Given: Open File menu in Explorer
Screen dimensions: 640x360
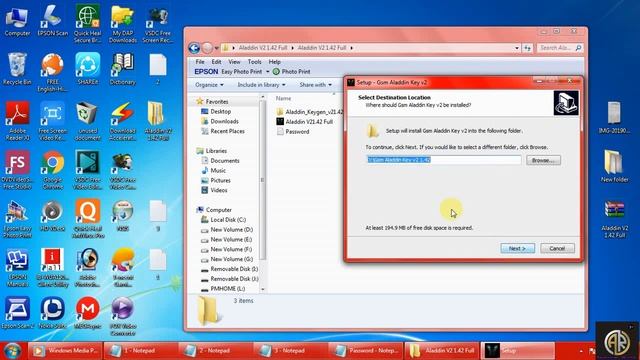Looking at the screenshot, I should pos(200,62).
